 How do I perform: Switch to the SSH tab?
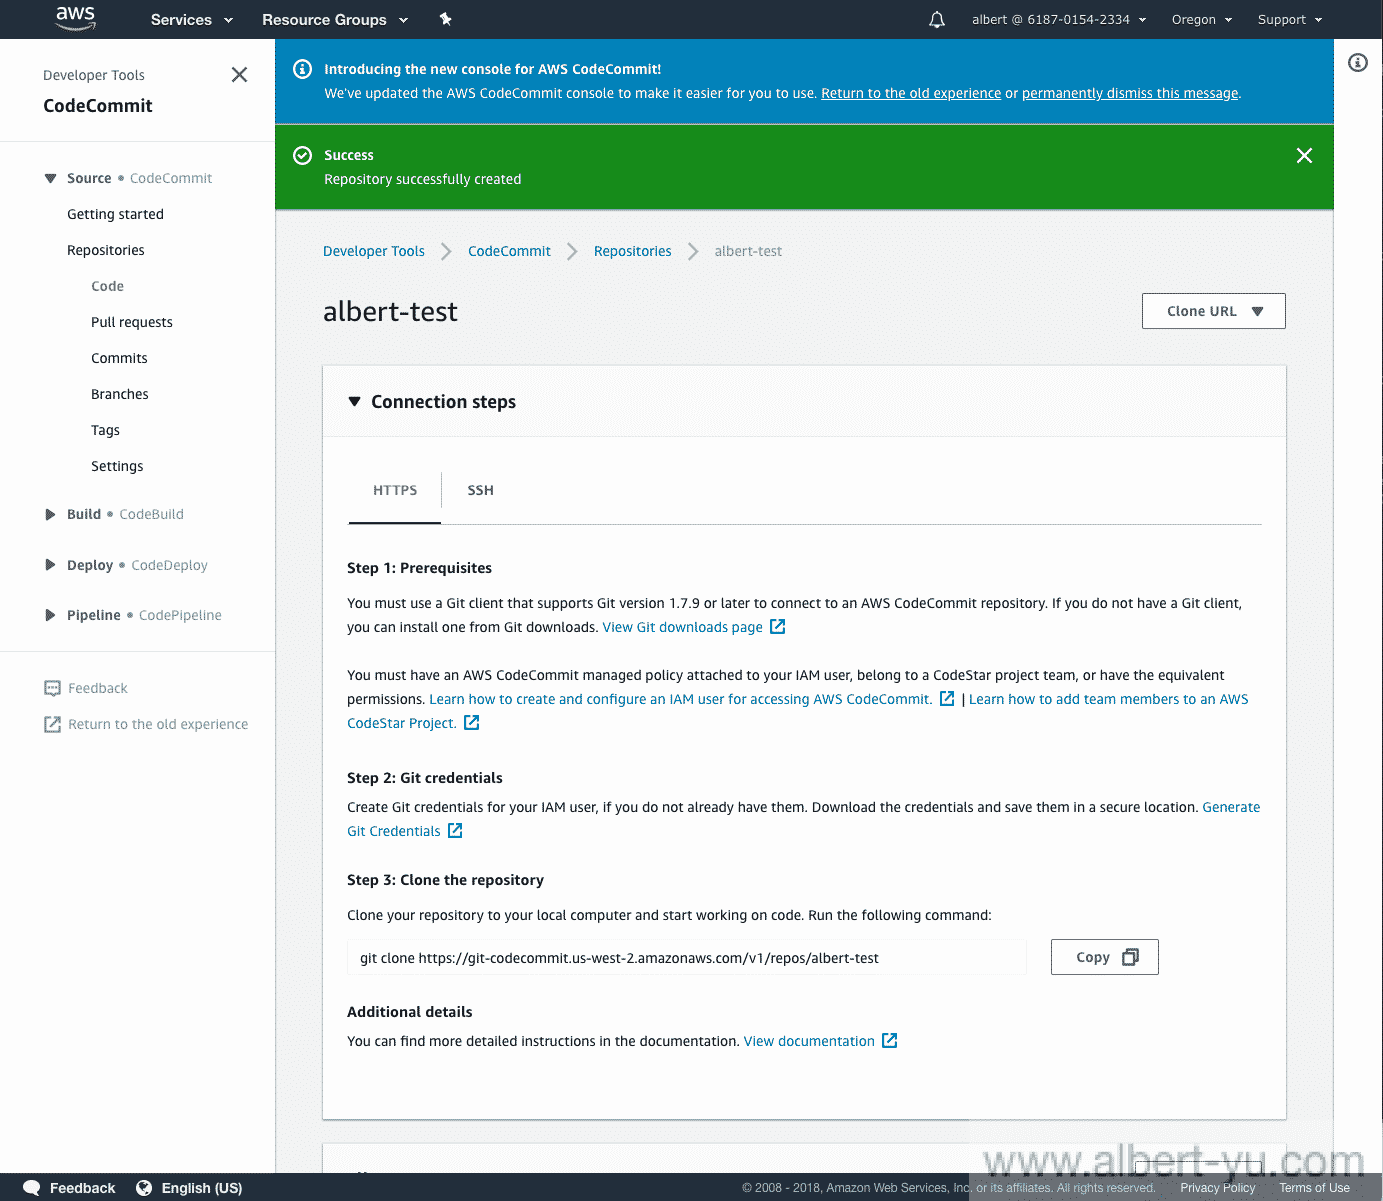click(x=481, y=490)
